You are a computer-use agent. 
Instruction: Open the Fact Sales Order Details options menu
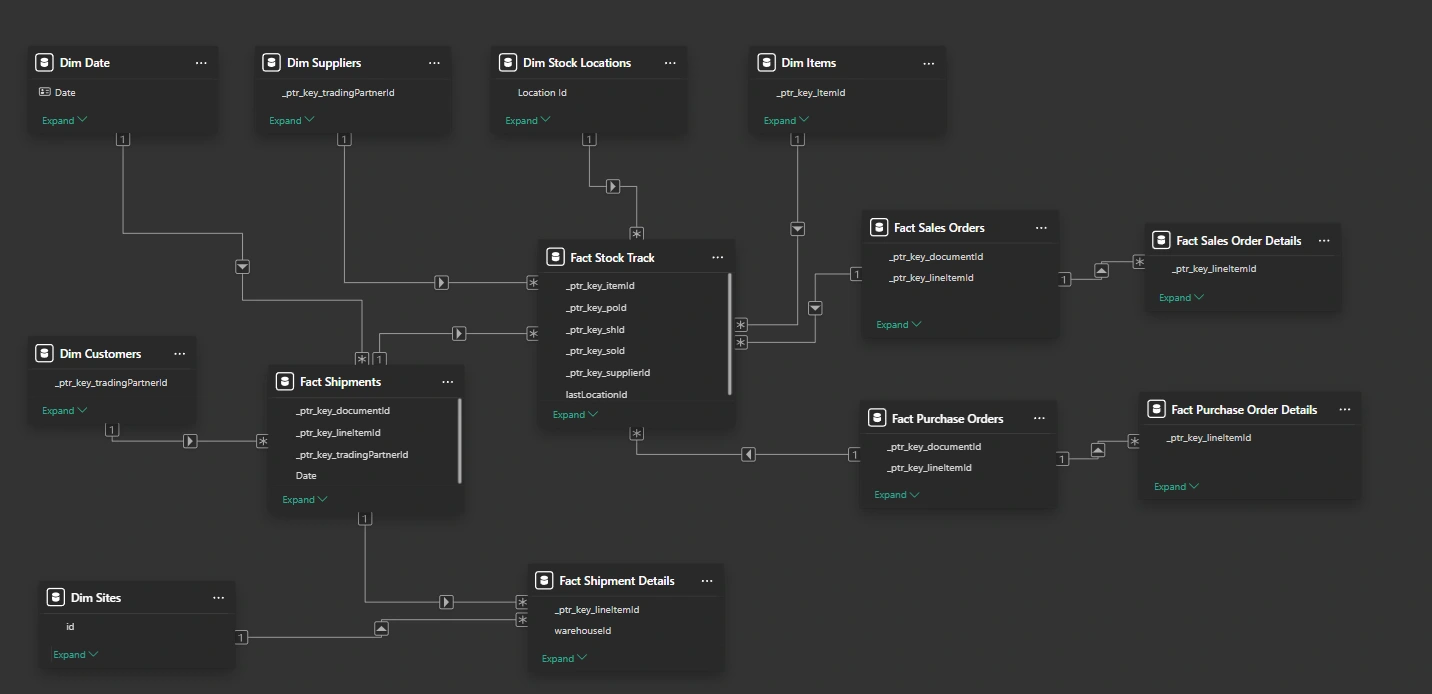[x=1324, y=240]
